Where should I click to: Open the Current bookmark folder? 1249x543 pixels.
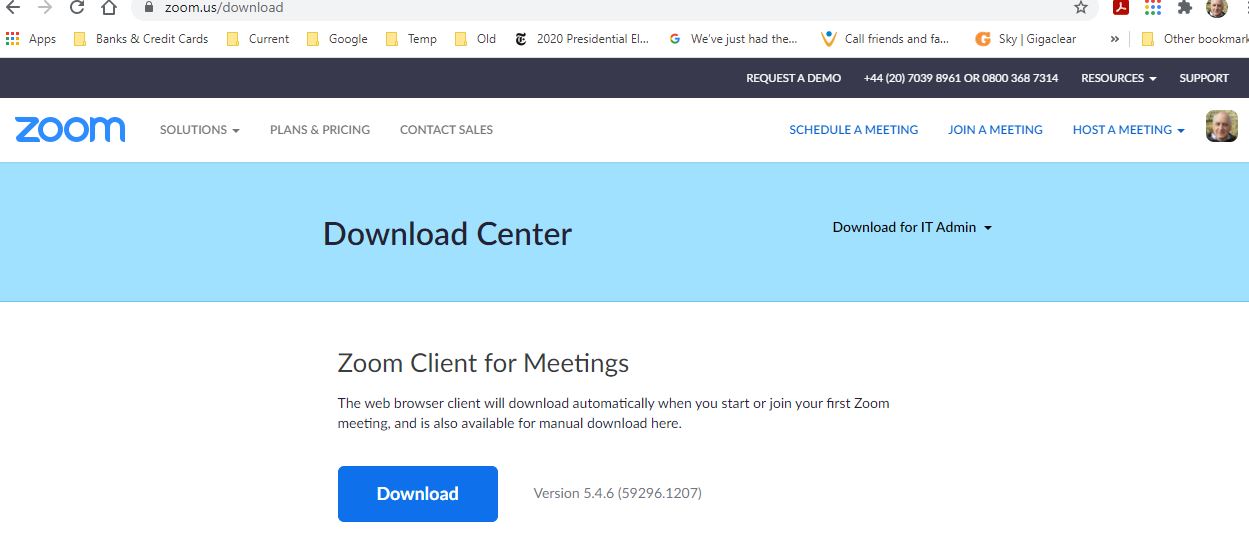258,39
